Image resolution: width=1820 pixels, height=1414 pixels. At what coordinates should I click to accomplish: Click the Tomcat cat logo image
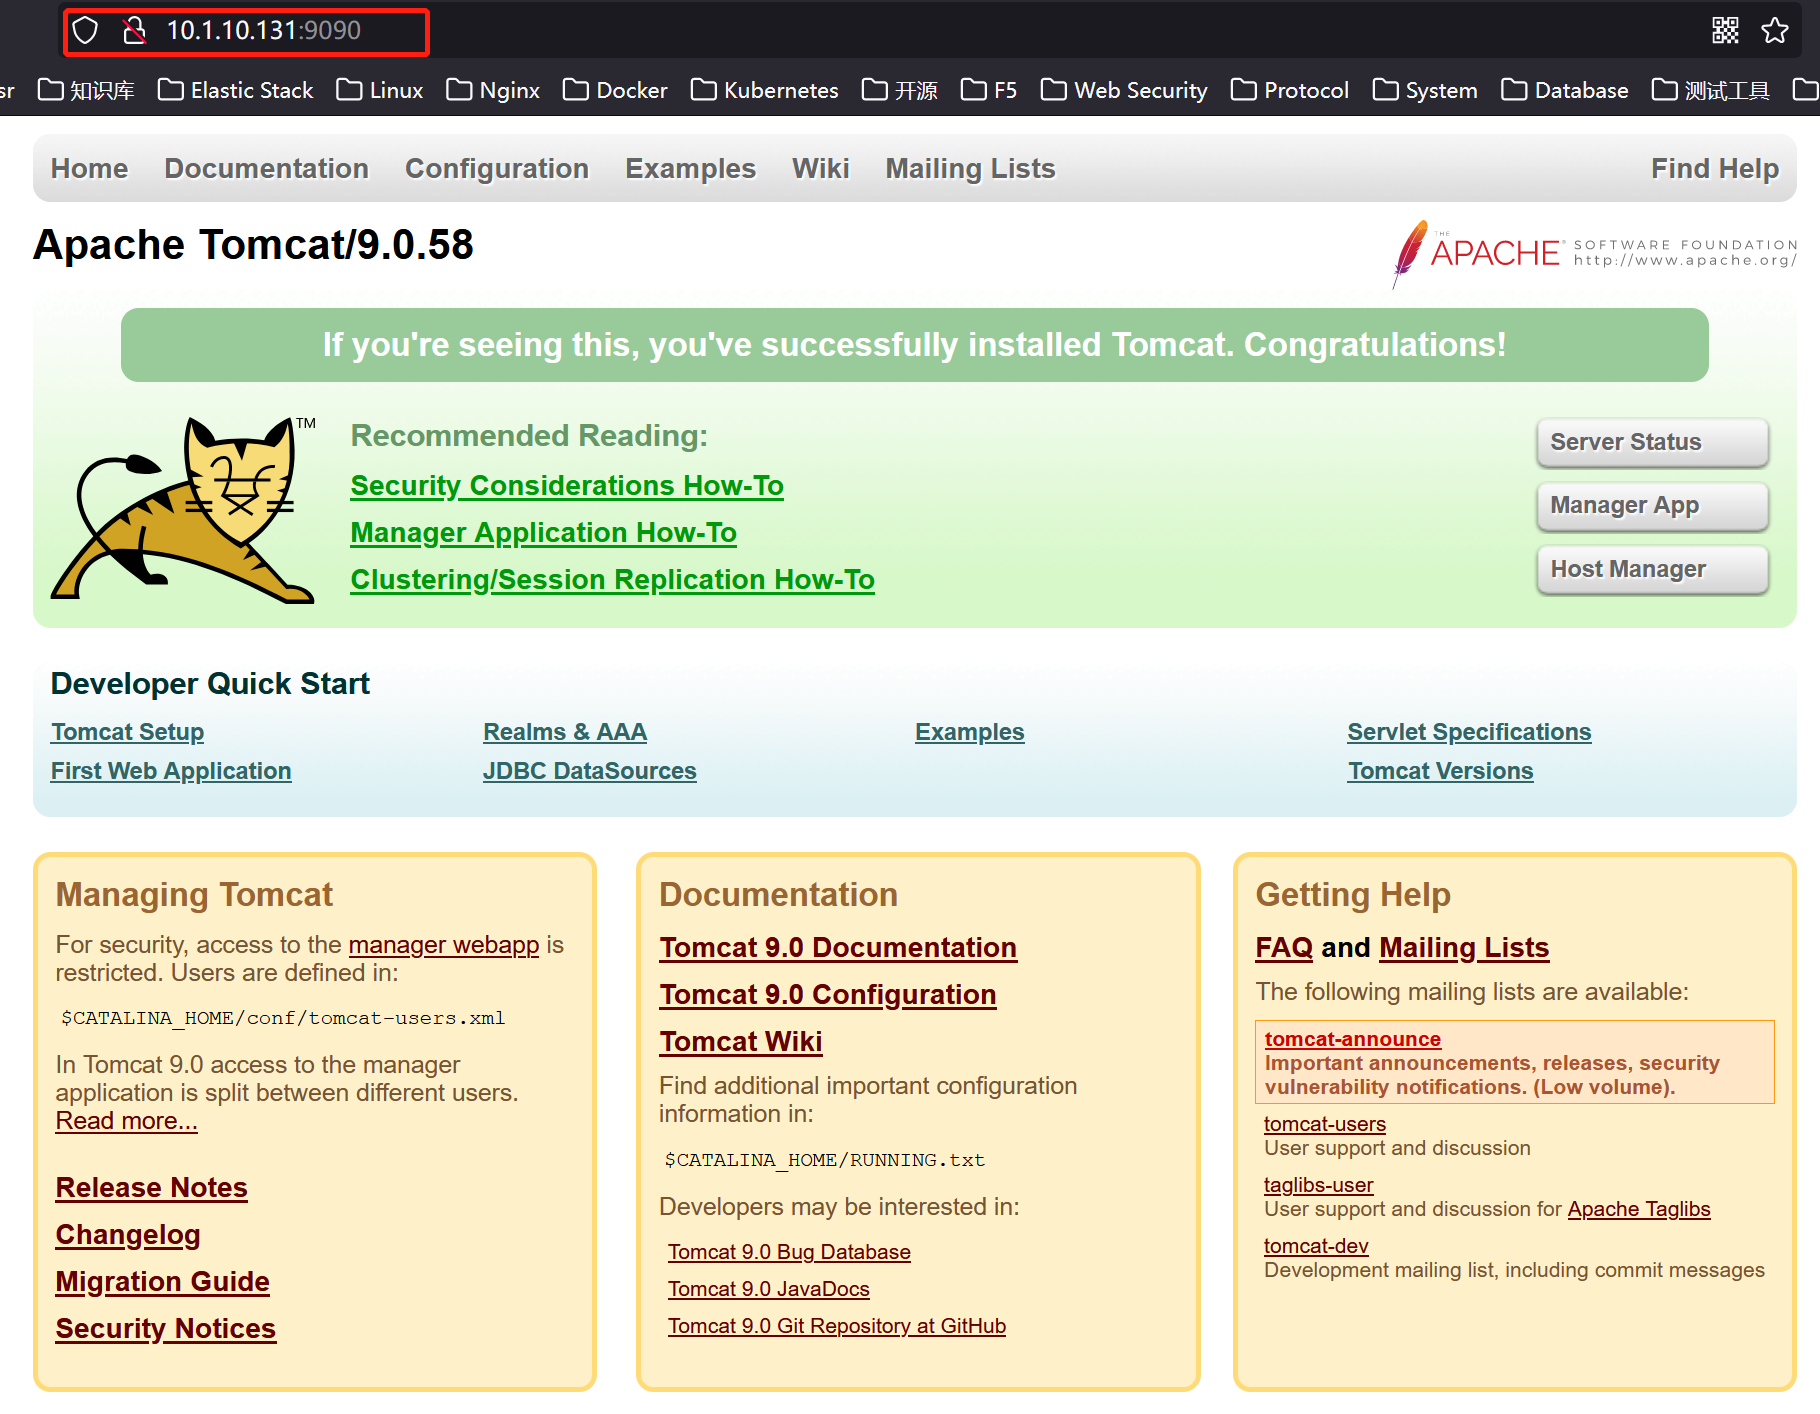(184, 510)
